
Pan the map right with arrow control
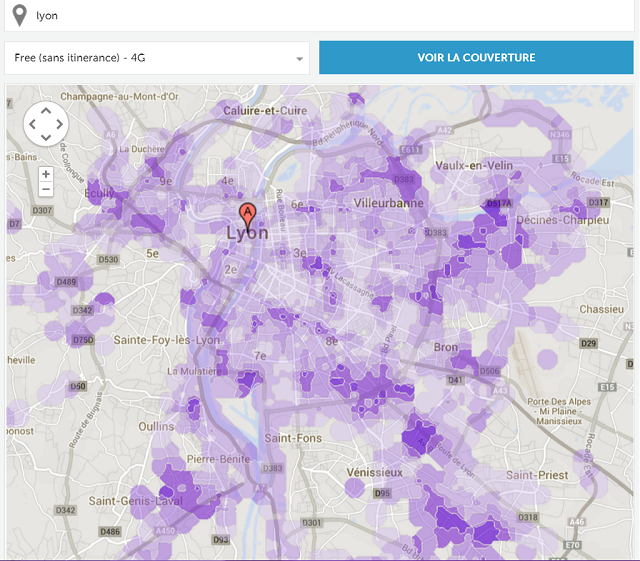click(59, 125)
